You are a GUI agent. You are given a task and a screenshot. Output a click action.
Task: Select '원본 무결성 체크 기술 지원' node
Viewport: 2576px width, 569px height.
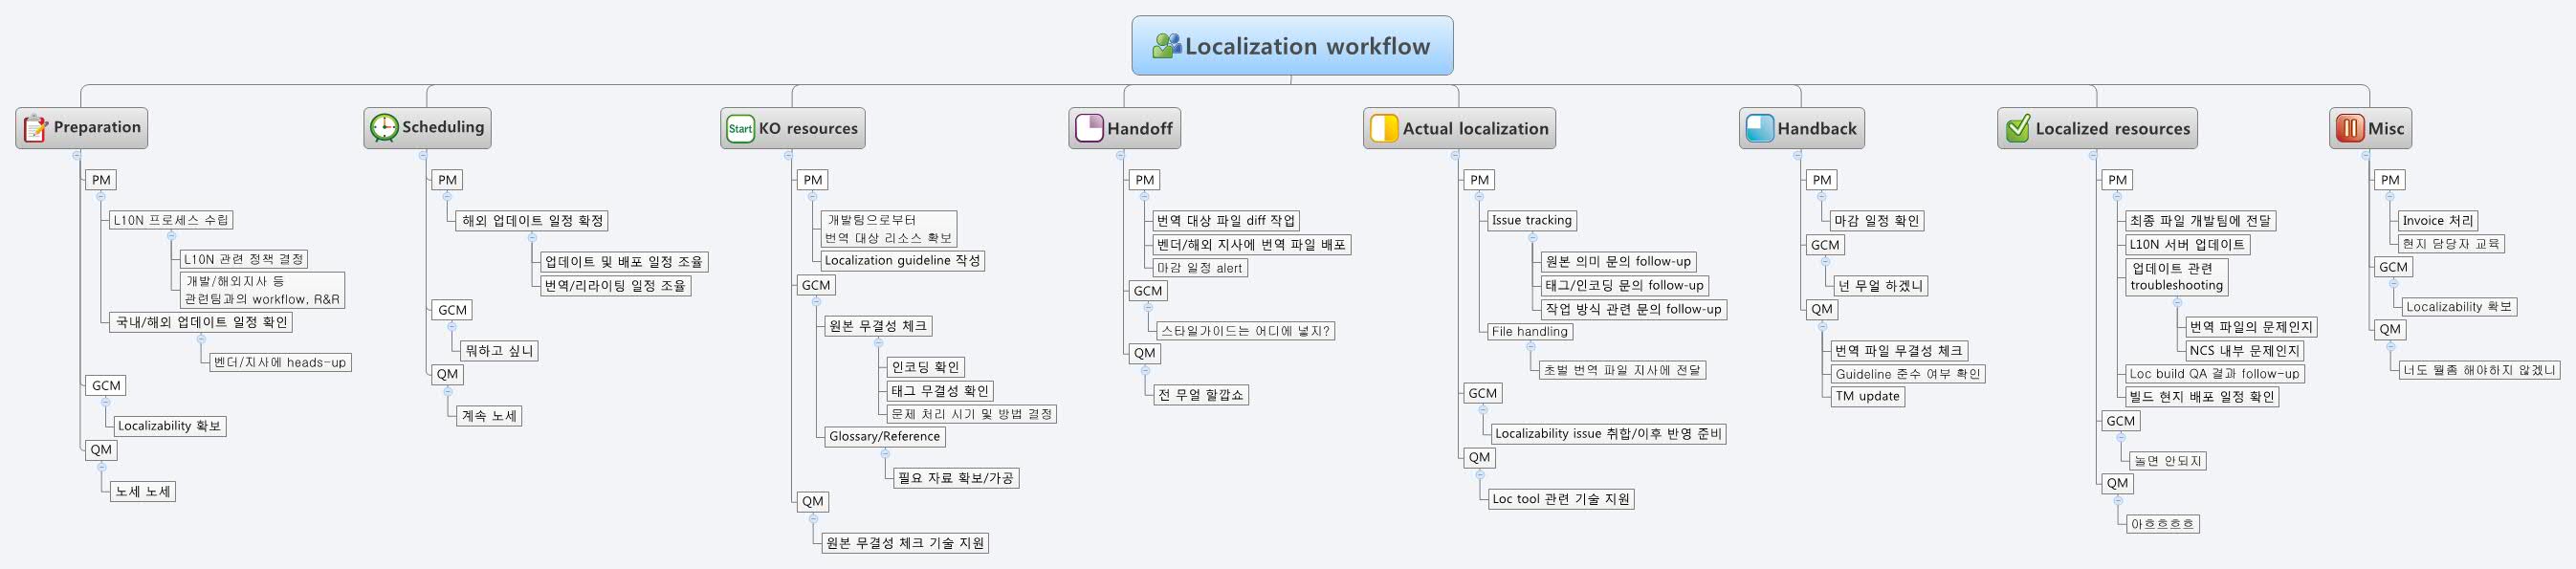click(x=905, y=543)
